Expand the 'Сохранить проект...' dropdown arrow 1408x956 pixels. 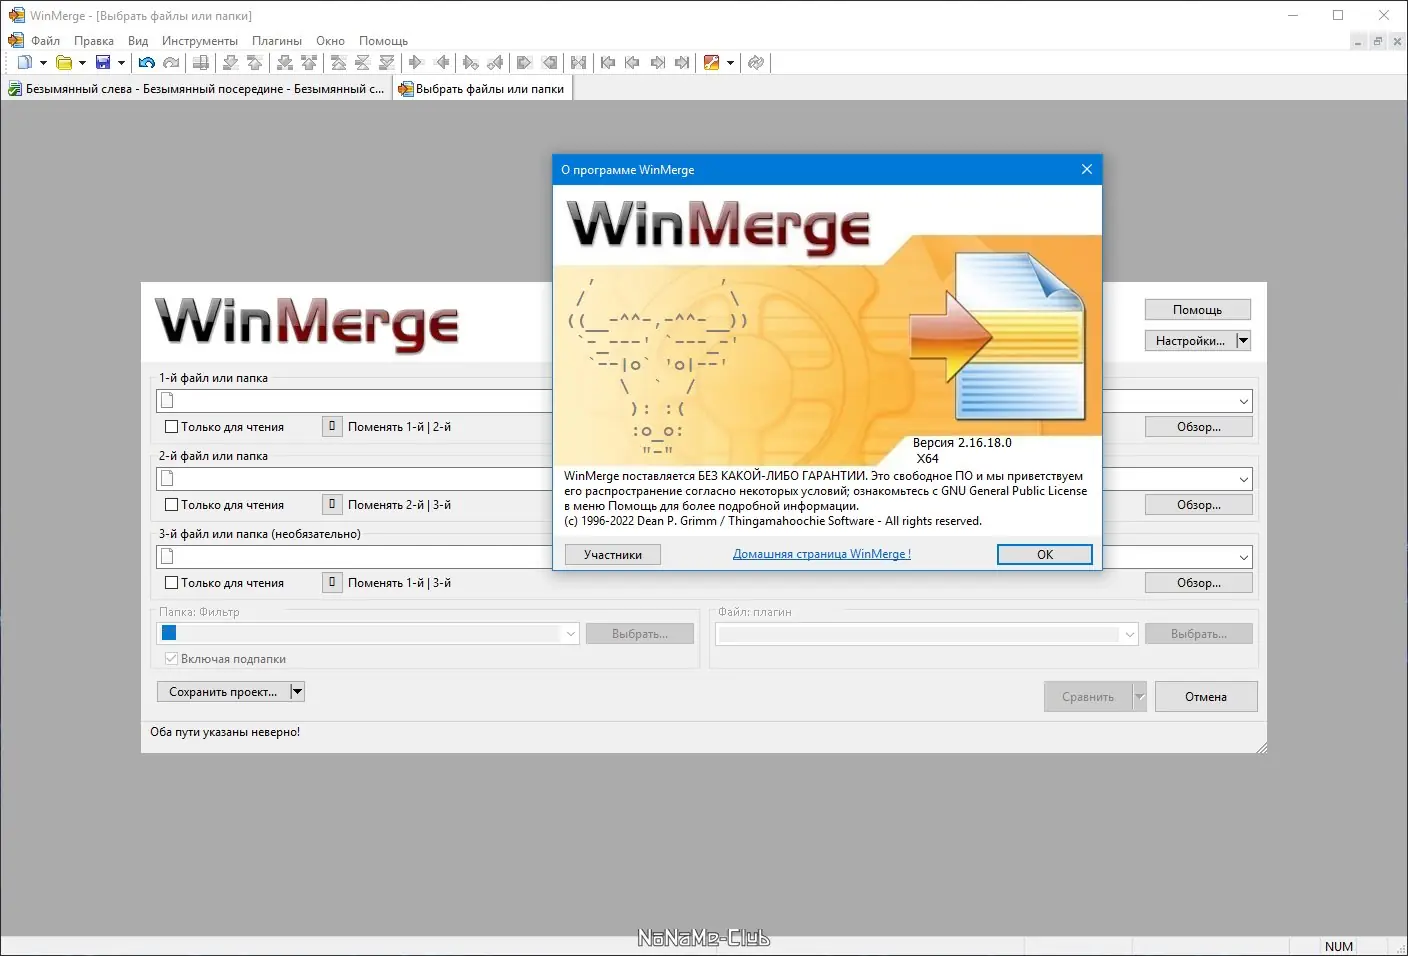297,692
